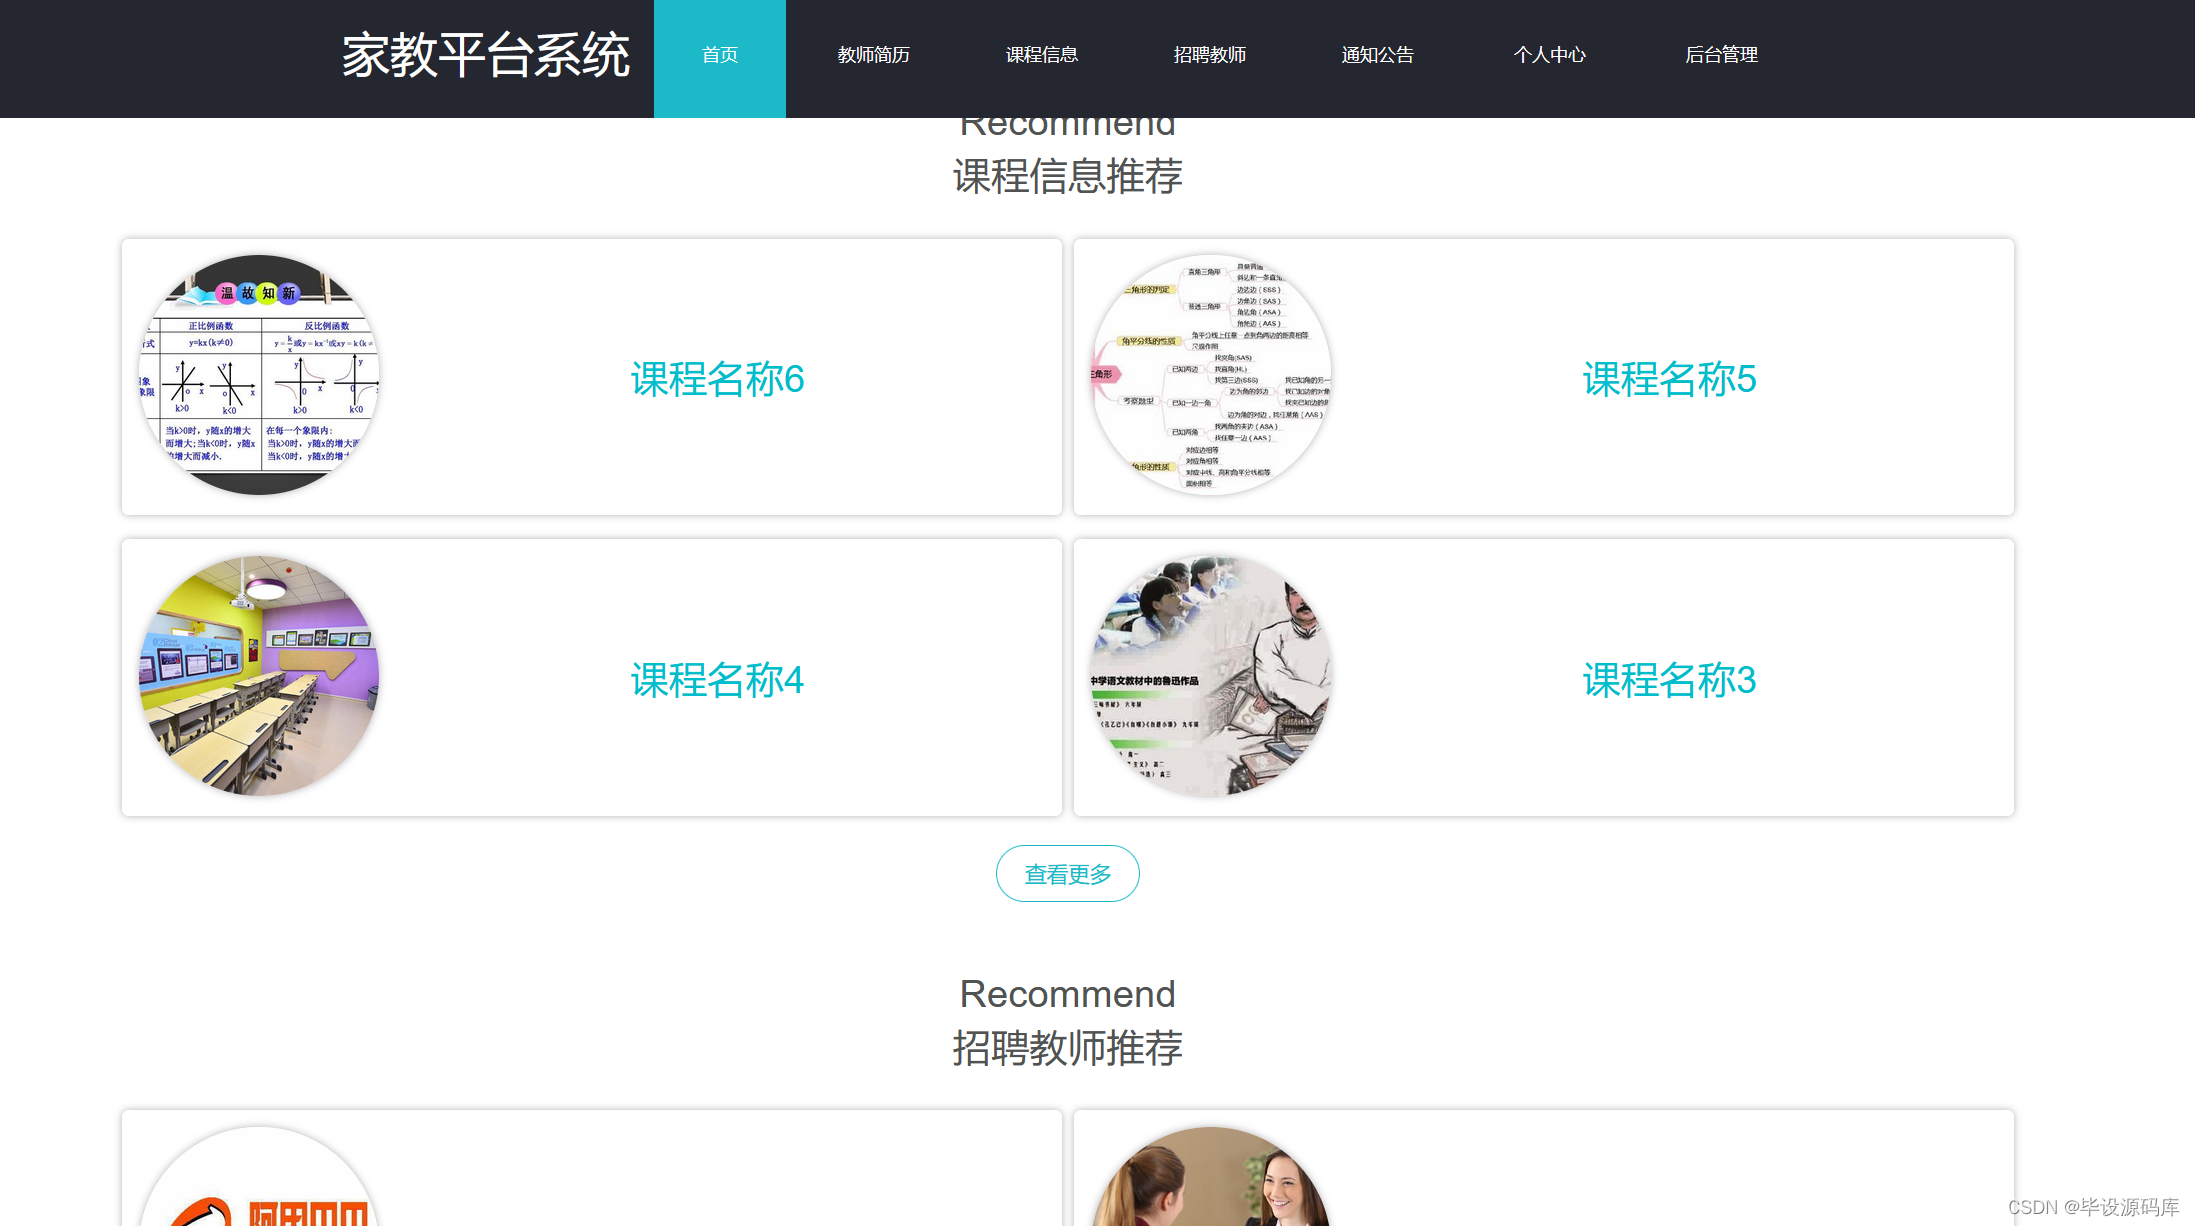This screenshot has height=1226, width=2195.
Task: Open the 课程名称3 course link
Action: tap(1669, 680)
